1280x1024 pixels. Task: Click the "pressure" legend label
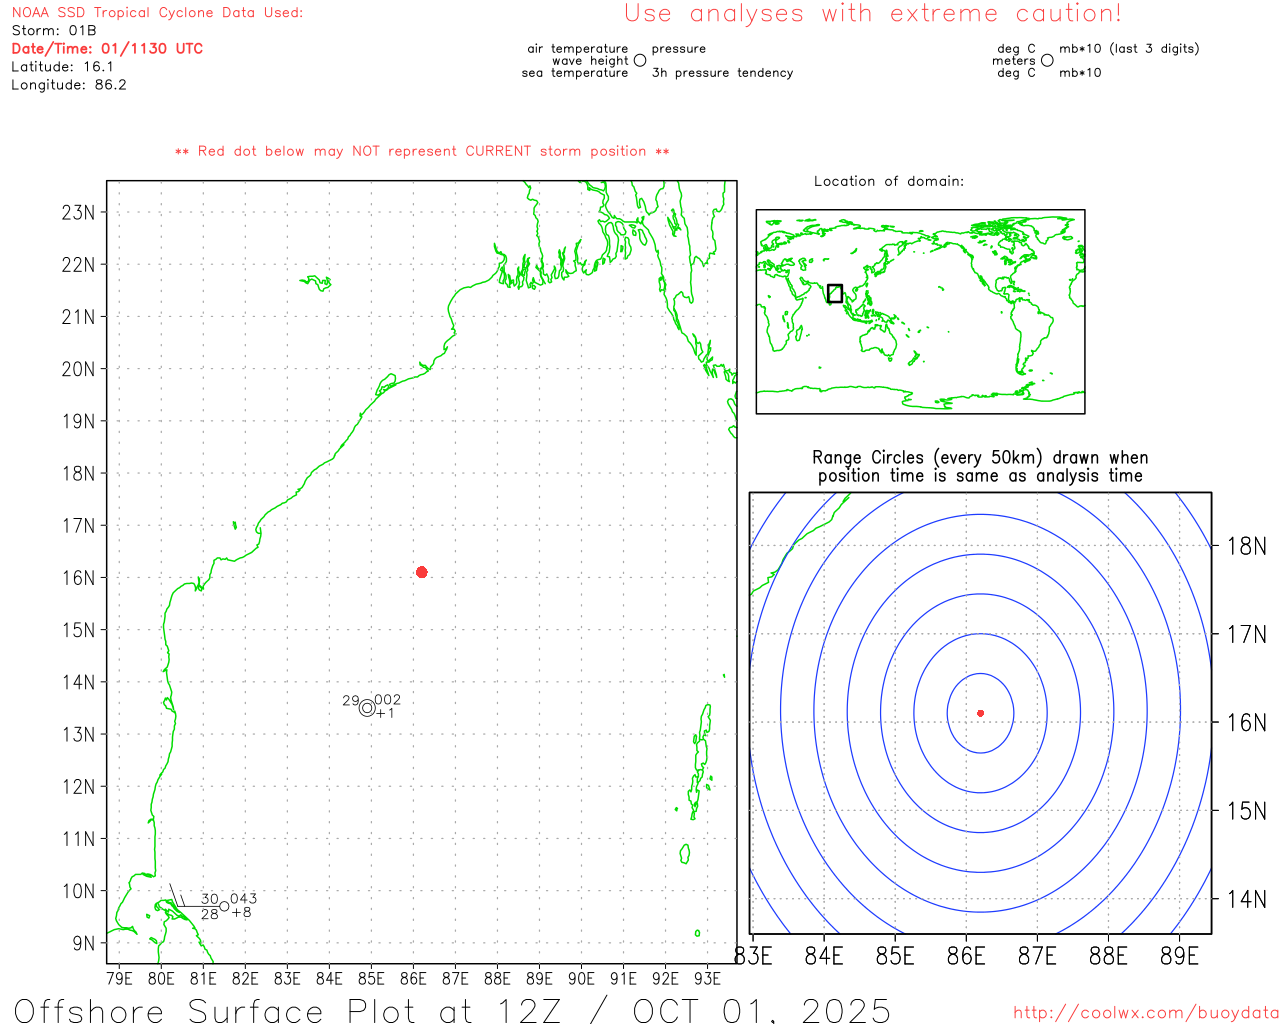point(679,49)
